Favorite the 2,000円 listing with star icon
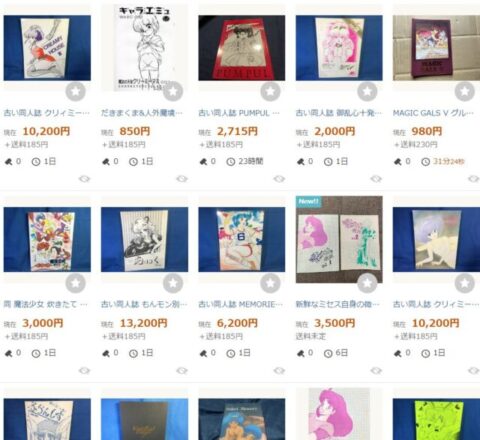Image resolution: width=480 pixels, height=440 pixels. (367, 91)
